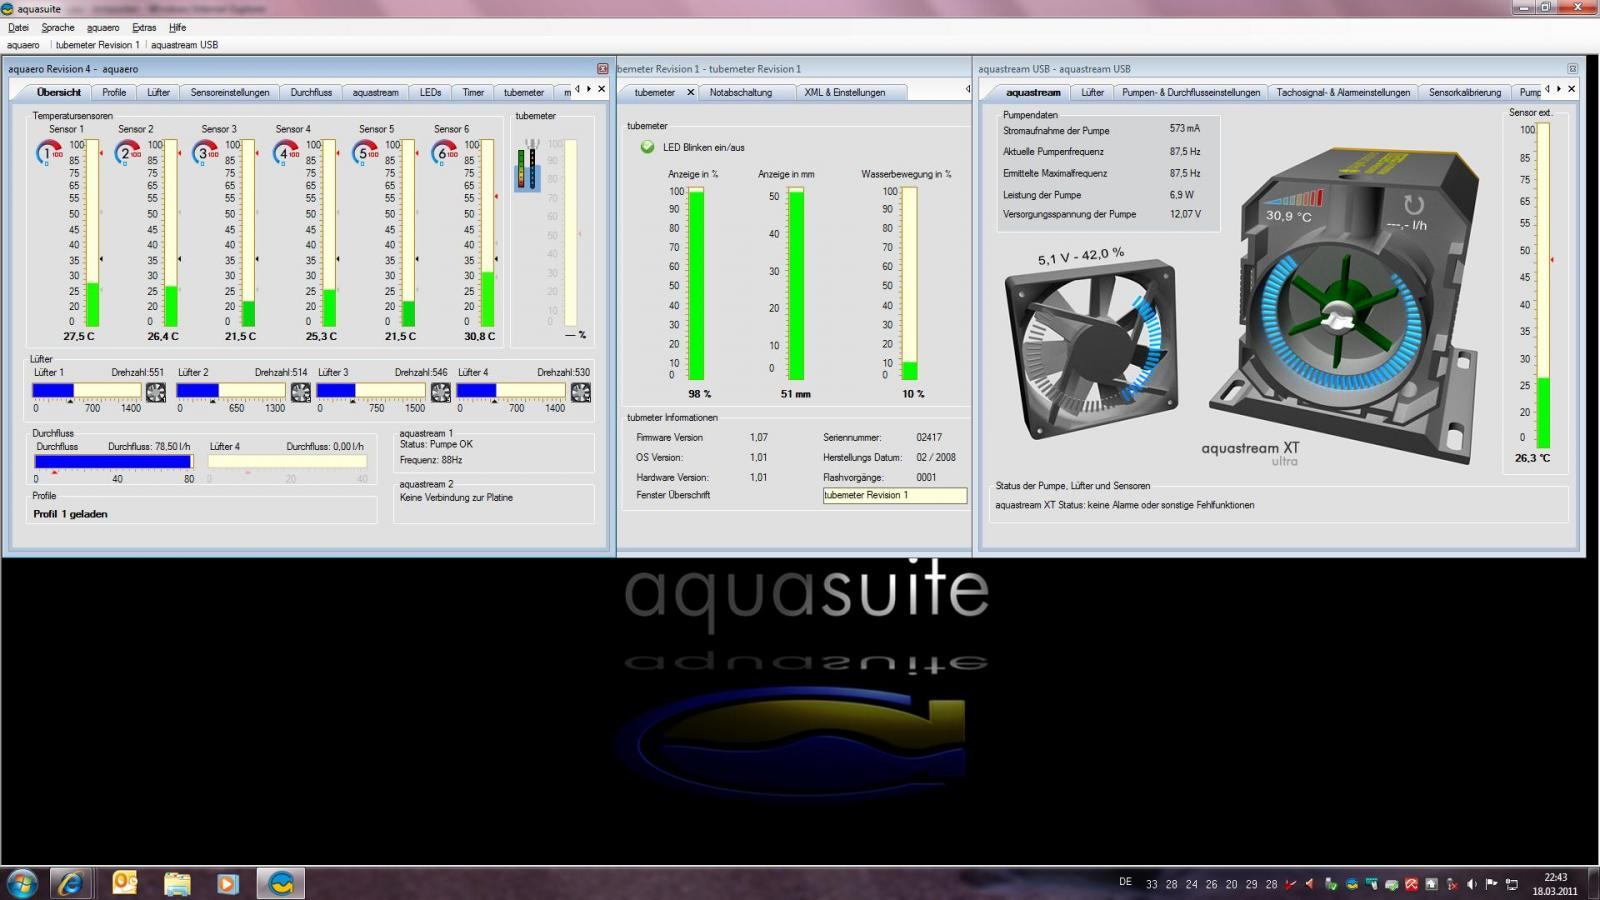Click the fan icon beside Lüfter 3
Viewport: 1600px width, 900px height.
[x=440, y=392]
